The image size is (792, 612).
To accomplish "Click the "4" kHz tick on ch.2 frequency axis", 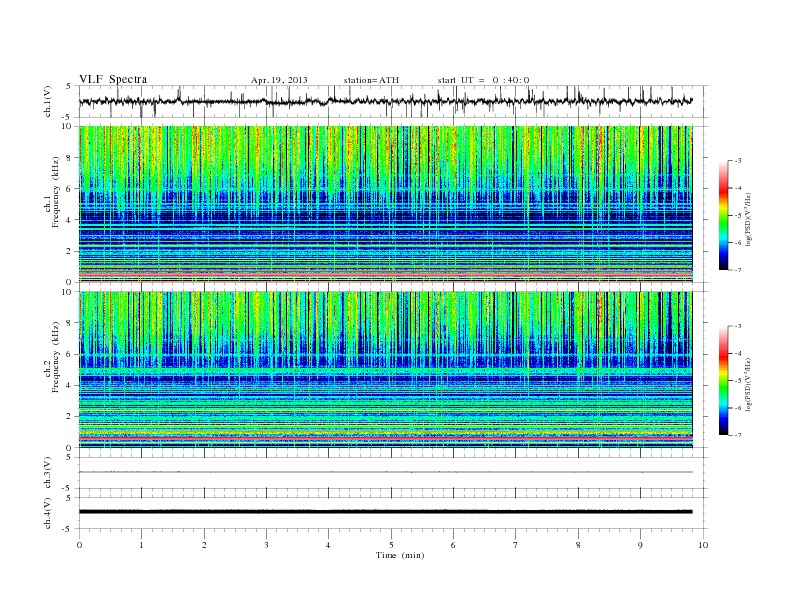I will click(69, 385).
